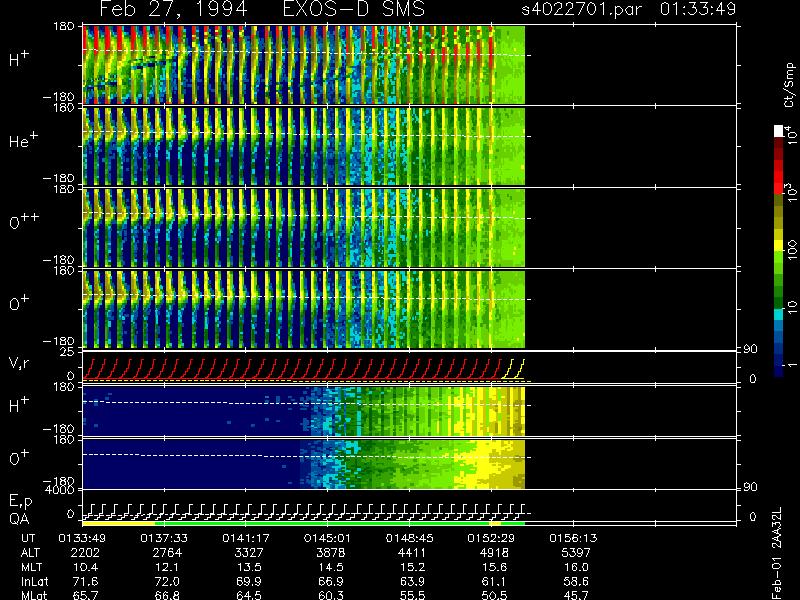Select UT value '0133:49'
800x600 pixels.
82,538
